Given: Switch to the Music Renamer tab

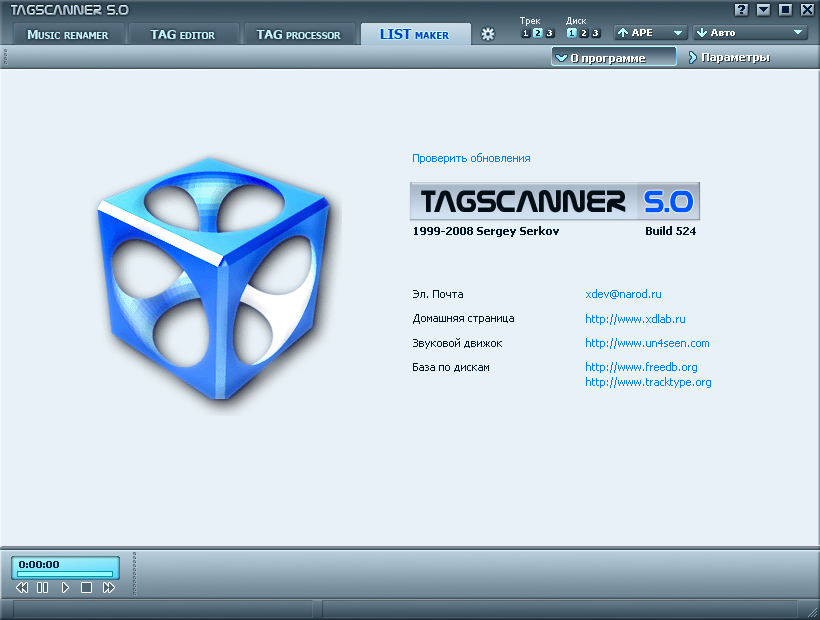Looking at the screenshot, I should tap(68, 35).
